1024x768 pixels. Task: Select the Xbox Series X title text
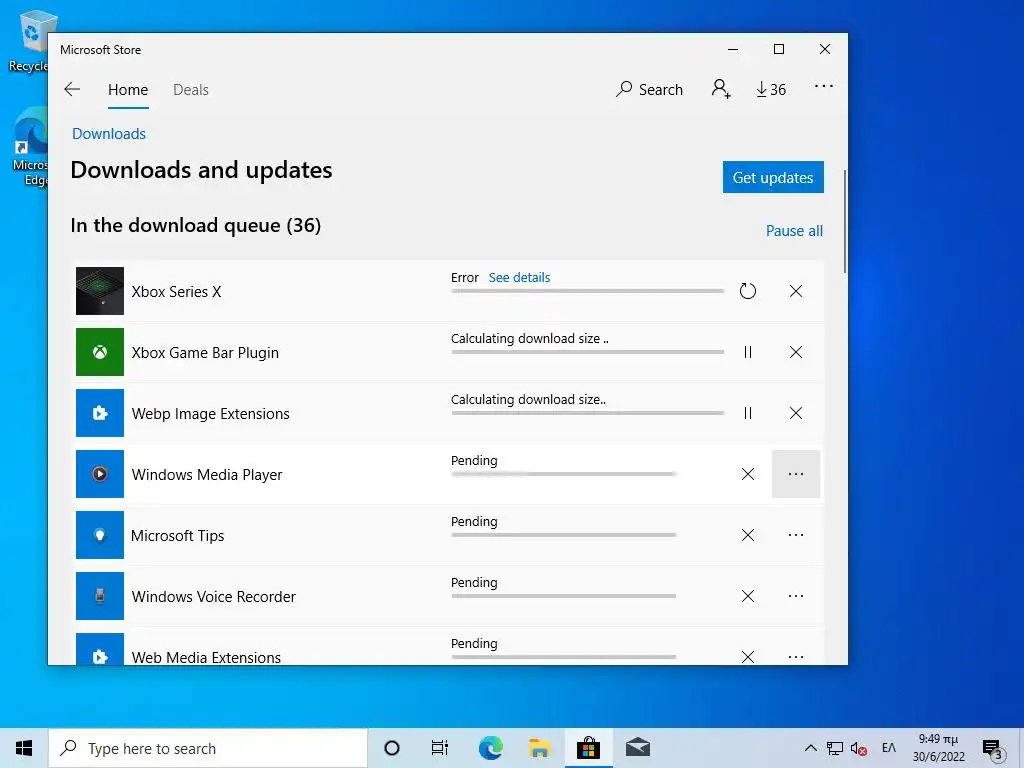[x=176, y=292]
